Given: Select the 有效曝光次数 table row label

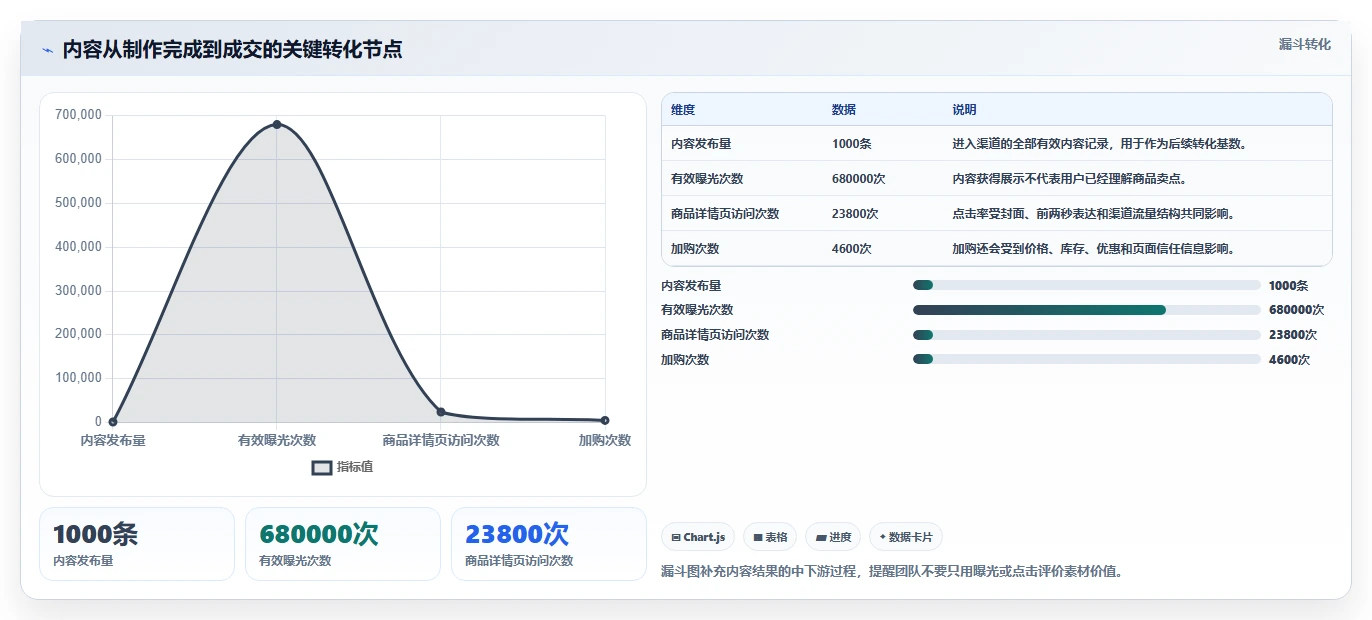Looking at the screenshot, I should click(x=707, y=179).
